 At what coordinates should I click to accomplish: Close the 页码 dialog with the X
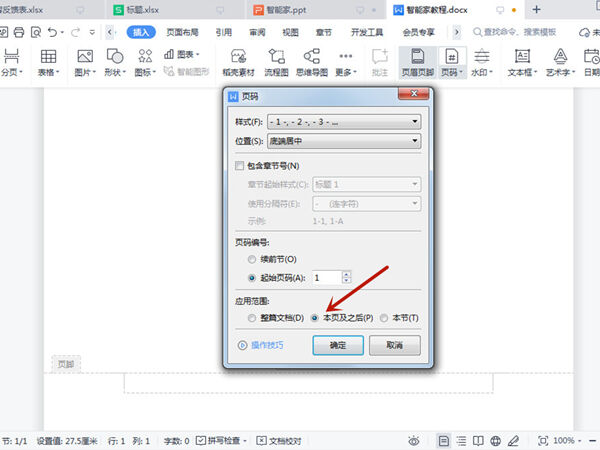click(414, 93)
